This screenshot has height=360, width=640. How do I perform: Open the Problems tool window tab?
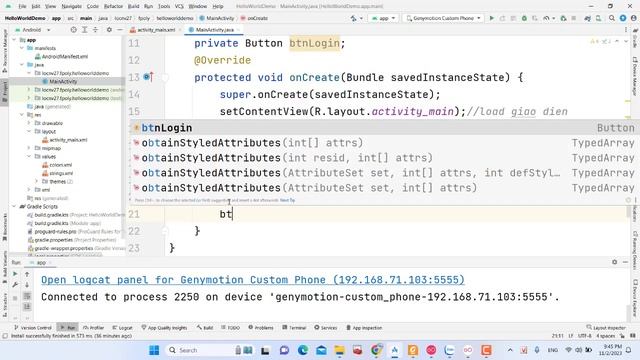tap(261, 327)
